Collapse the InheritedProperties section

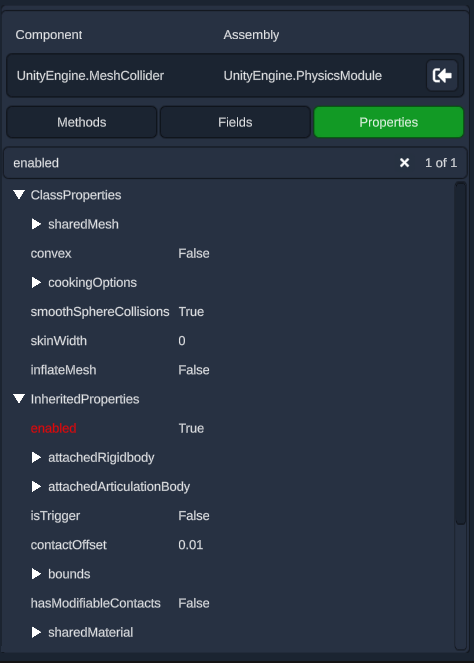click(19, 399)
